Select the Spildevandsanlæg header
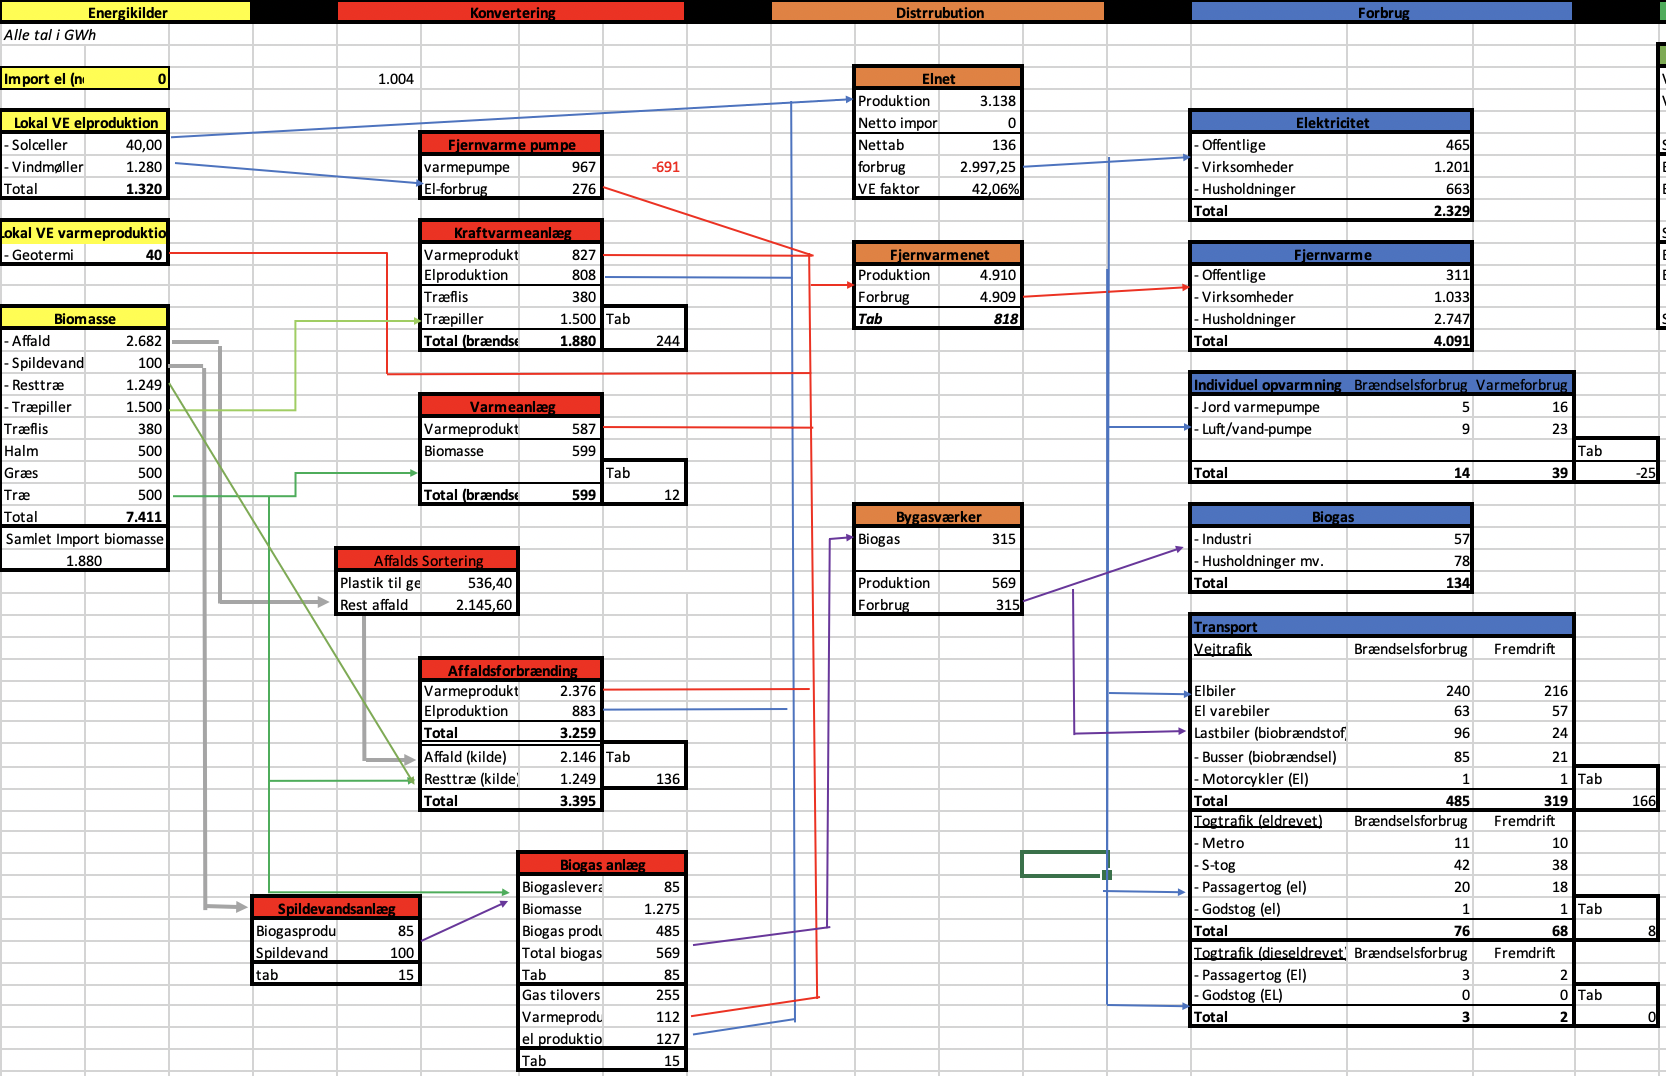Image resolution: width=1666 pixels, height=1076 pixels. point(335,908)
